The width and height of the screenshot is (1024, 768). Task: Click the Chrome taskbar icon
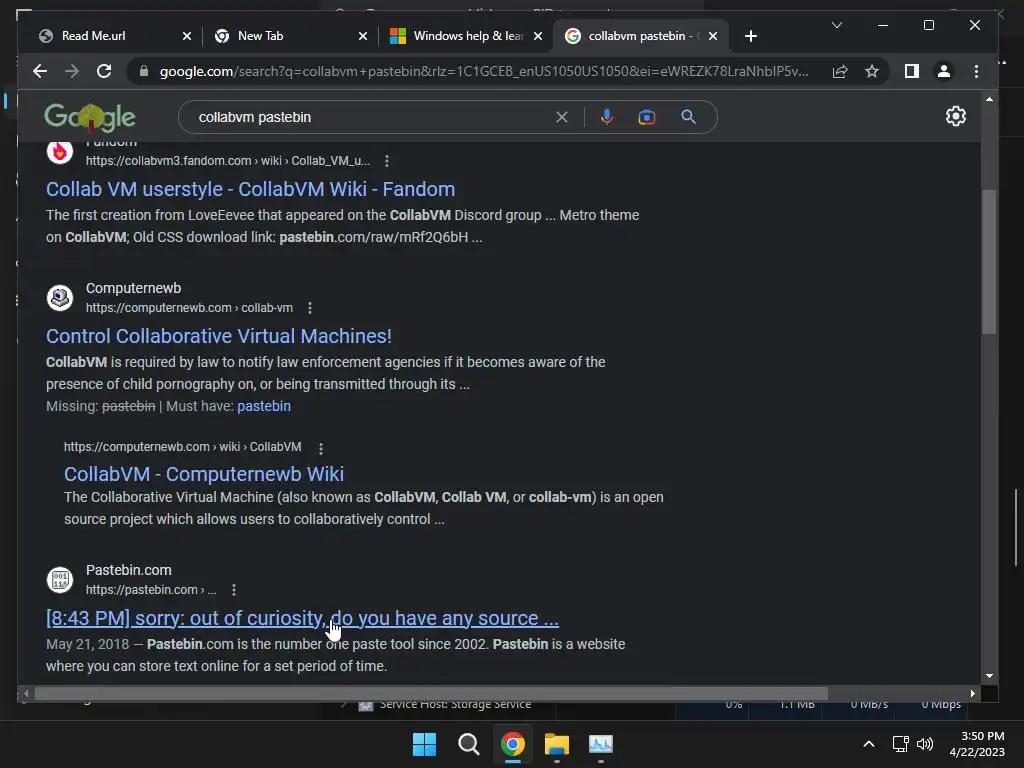point(513,744)
